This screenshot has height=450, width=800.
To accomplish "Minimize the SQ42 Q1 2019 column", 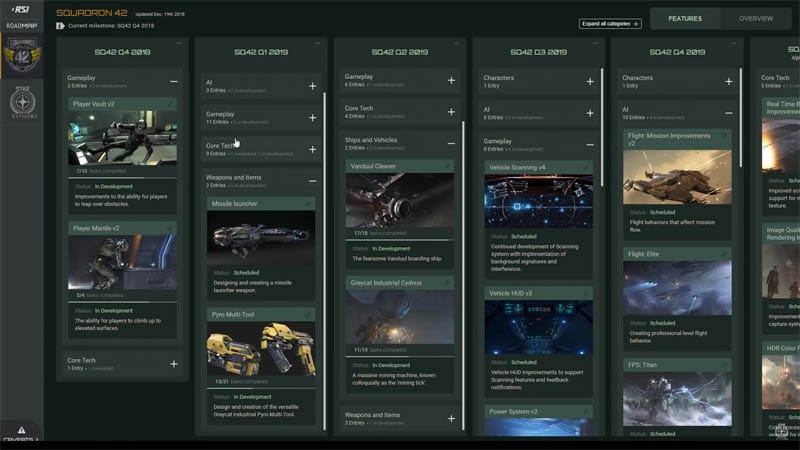I will point(317,43).
